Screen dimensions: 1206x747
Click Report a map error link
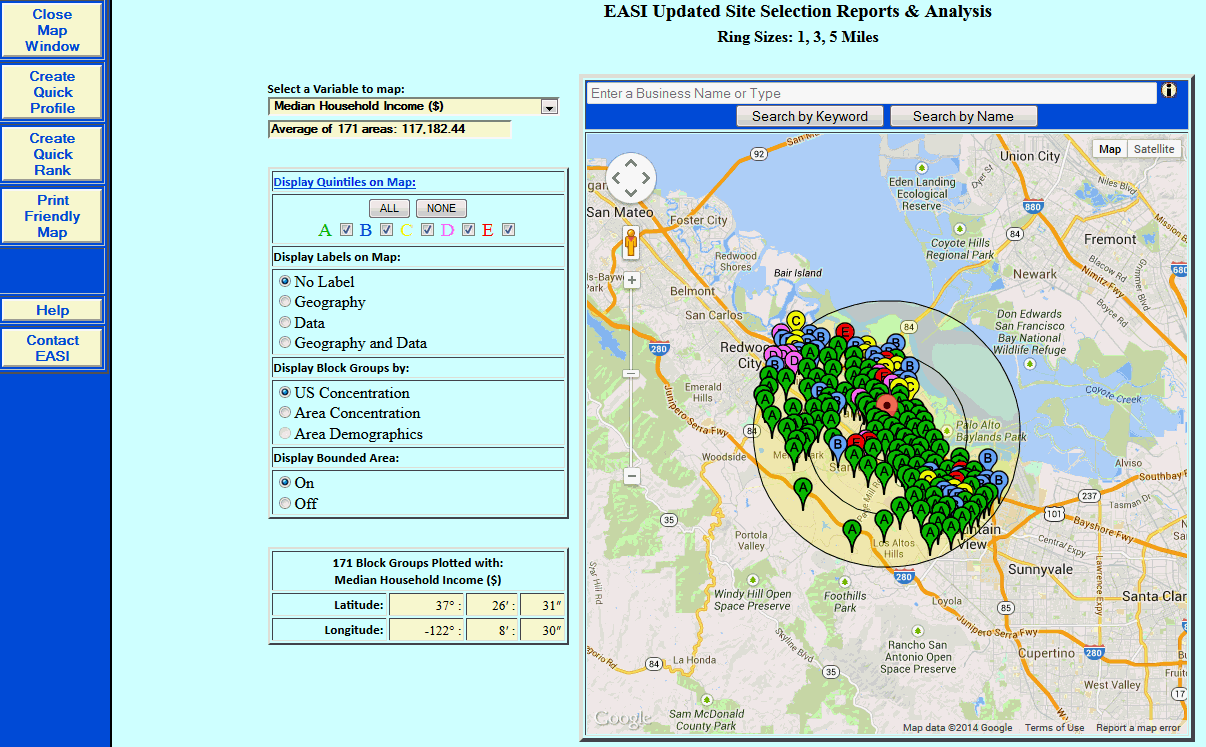1138,728
